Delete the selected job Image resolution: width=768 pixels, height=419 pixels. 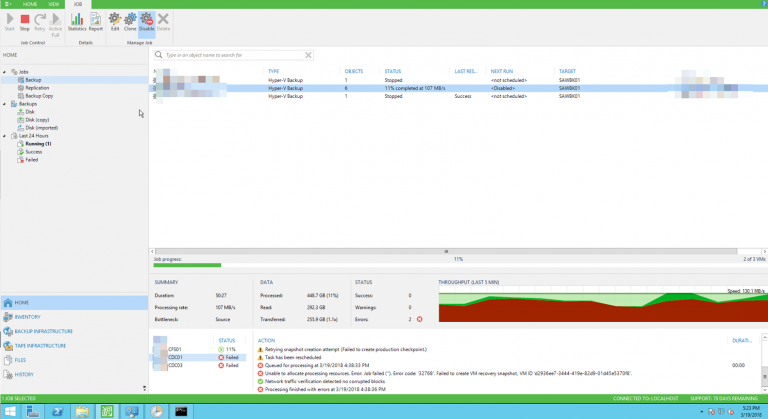tap(163, 23)
